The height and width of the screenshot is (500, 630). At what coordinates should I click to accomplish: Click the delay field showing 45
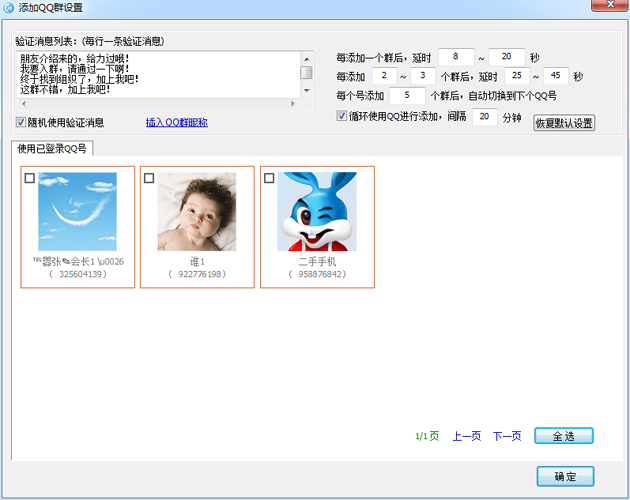coord(556,76)
